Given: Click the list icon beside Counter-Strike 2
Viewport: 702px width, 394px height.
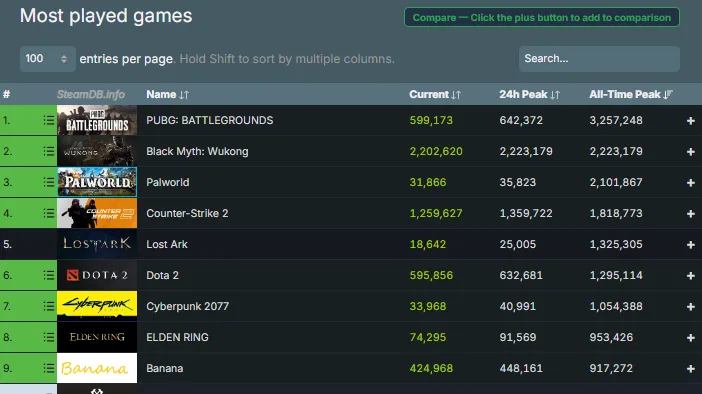Looking at the screenshot, I should tap(49, 213).
